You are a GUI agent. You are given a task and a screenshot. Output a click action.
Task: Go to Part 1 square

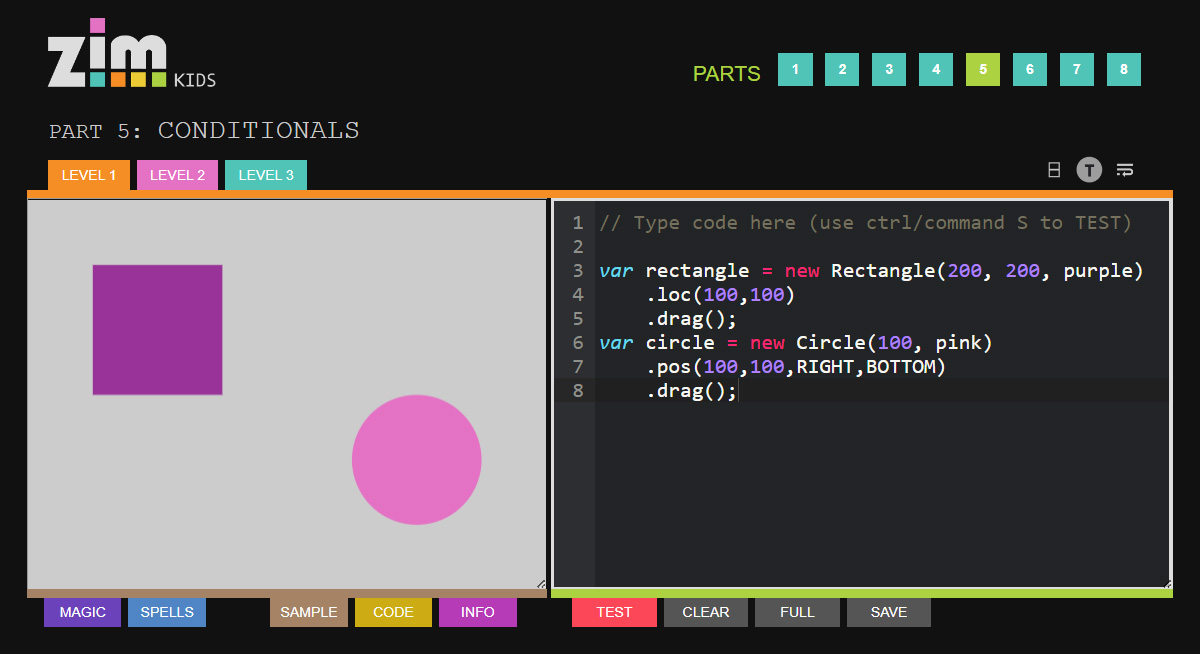[x=795, y=70]
